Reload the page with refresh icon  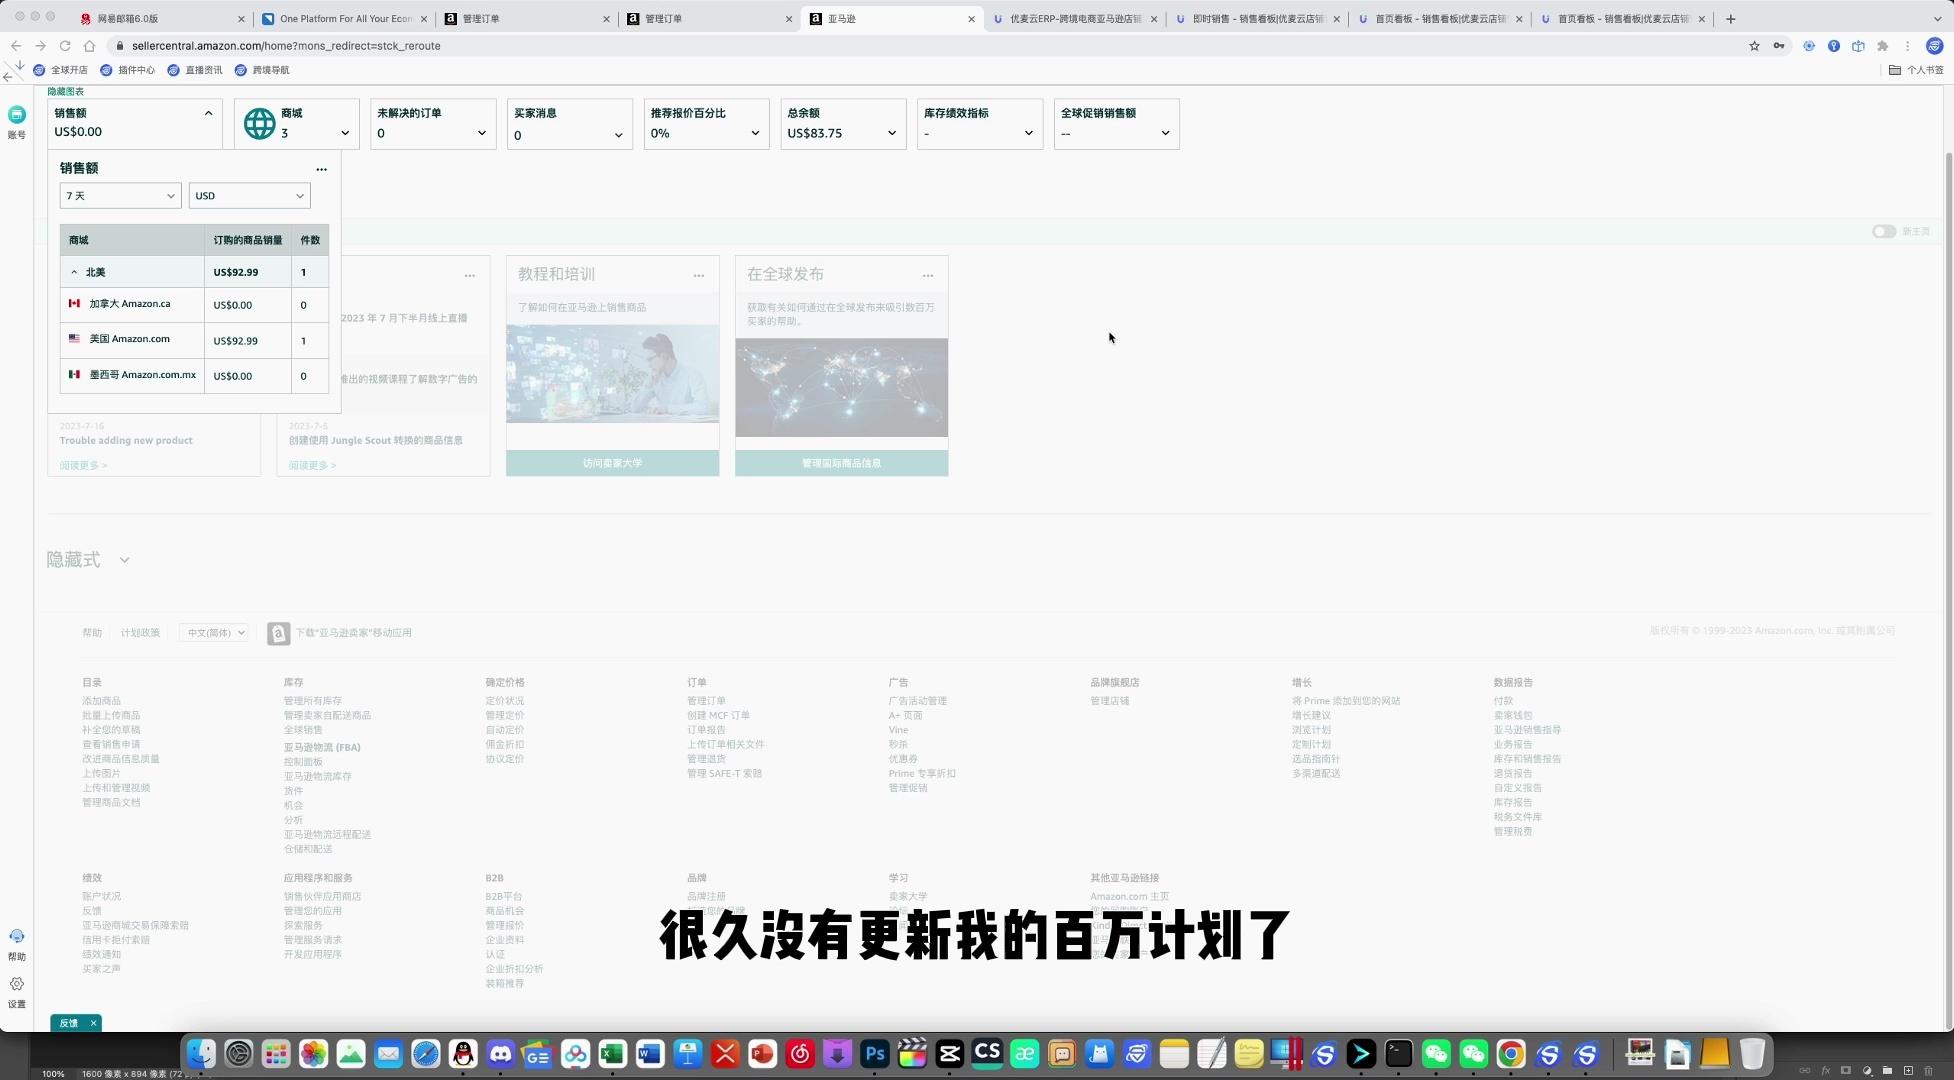point(65,46)
